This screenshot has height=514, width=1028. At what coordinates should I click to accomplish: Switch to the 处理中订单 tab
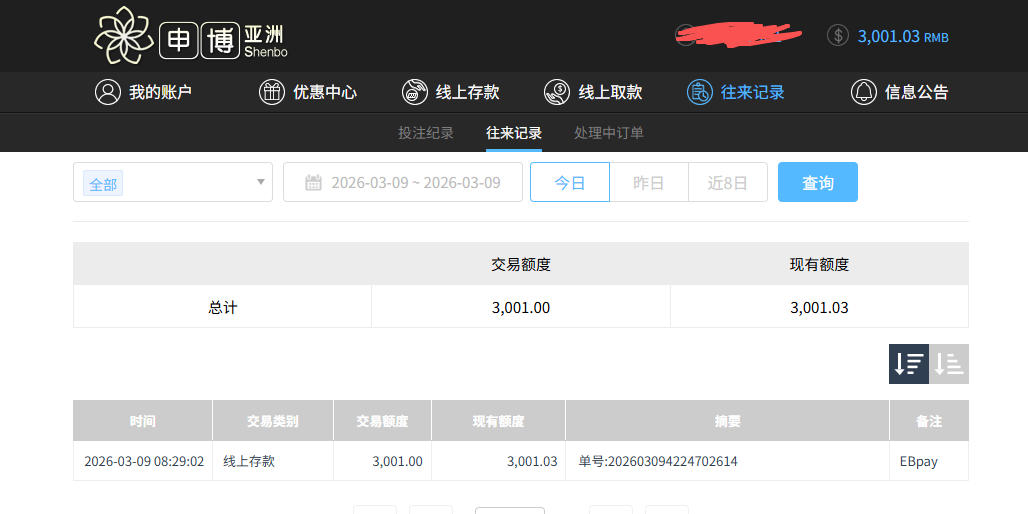coord(608,133)
